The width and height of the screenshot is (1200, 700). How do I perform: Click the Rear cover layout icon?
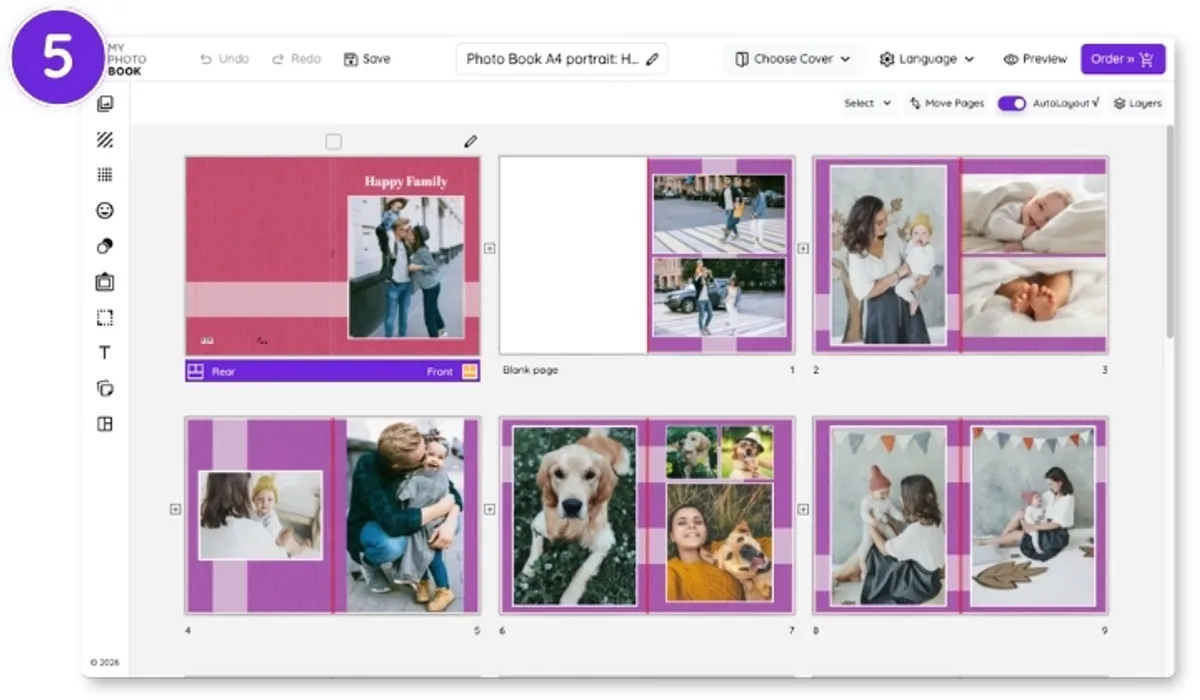pyautogui.click(x=195, y=371)
